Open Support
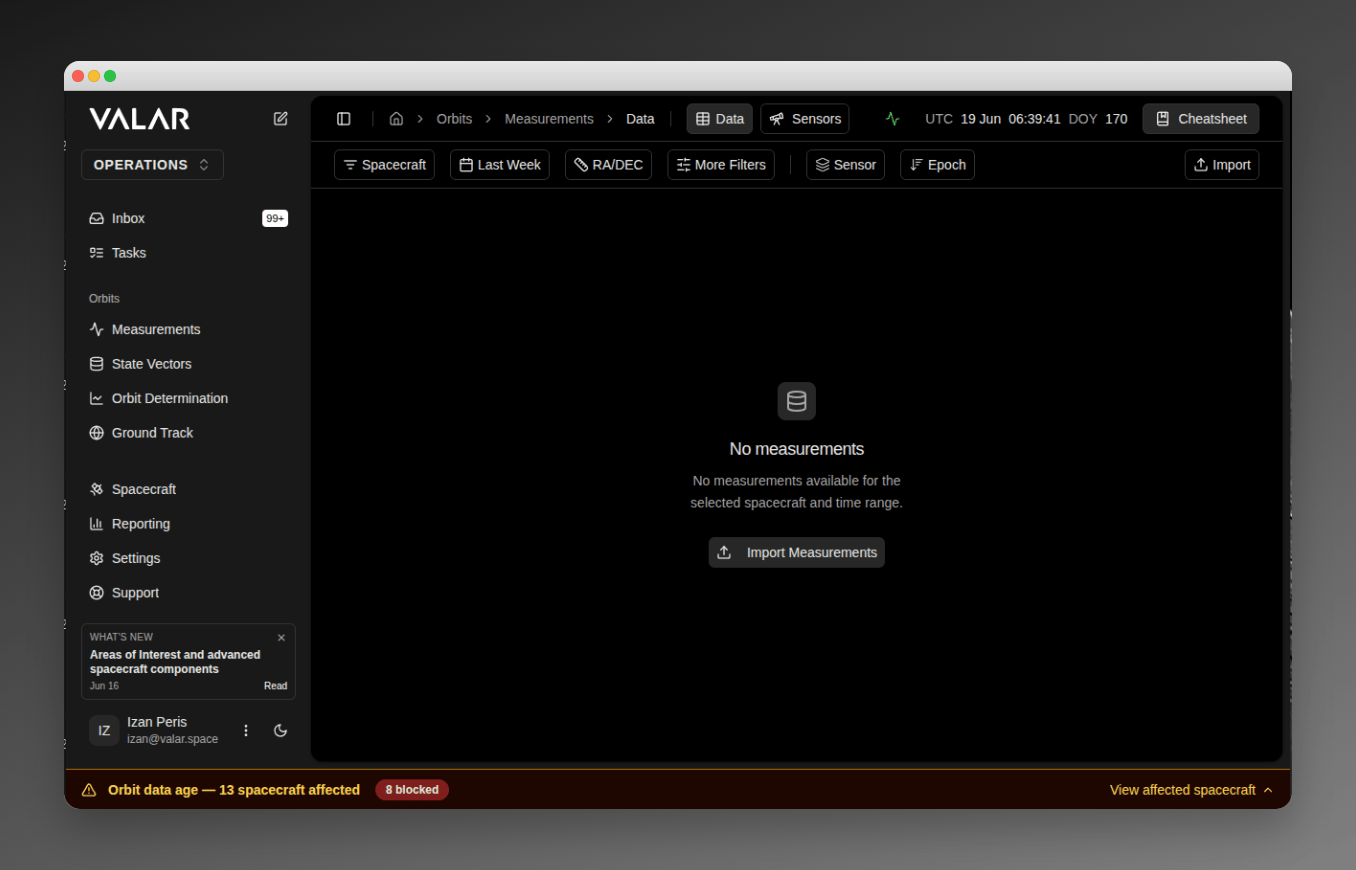1356x870 pixels. [x=188, y=593]
